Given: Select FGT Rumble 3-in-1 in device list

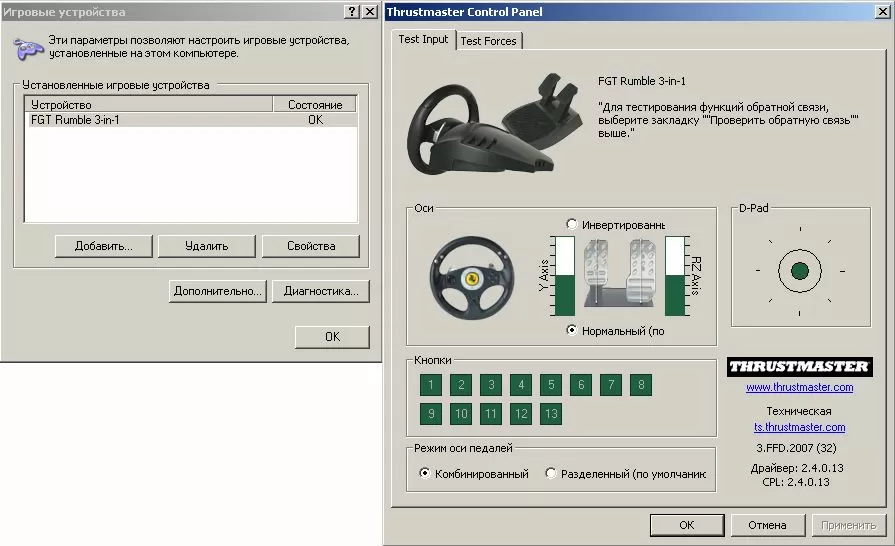Looking at the screenshot, I should click(192, 120).
